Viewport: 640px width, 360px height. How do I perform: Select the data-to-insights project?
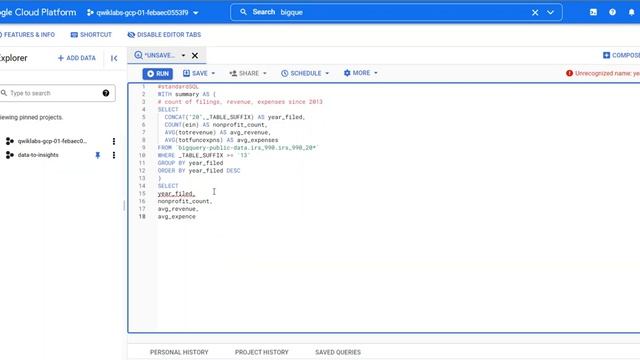(x=38, y=155)
